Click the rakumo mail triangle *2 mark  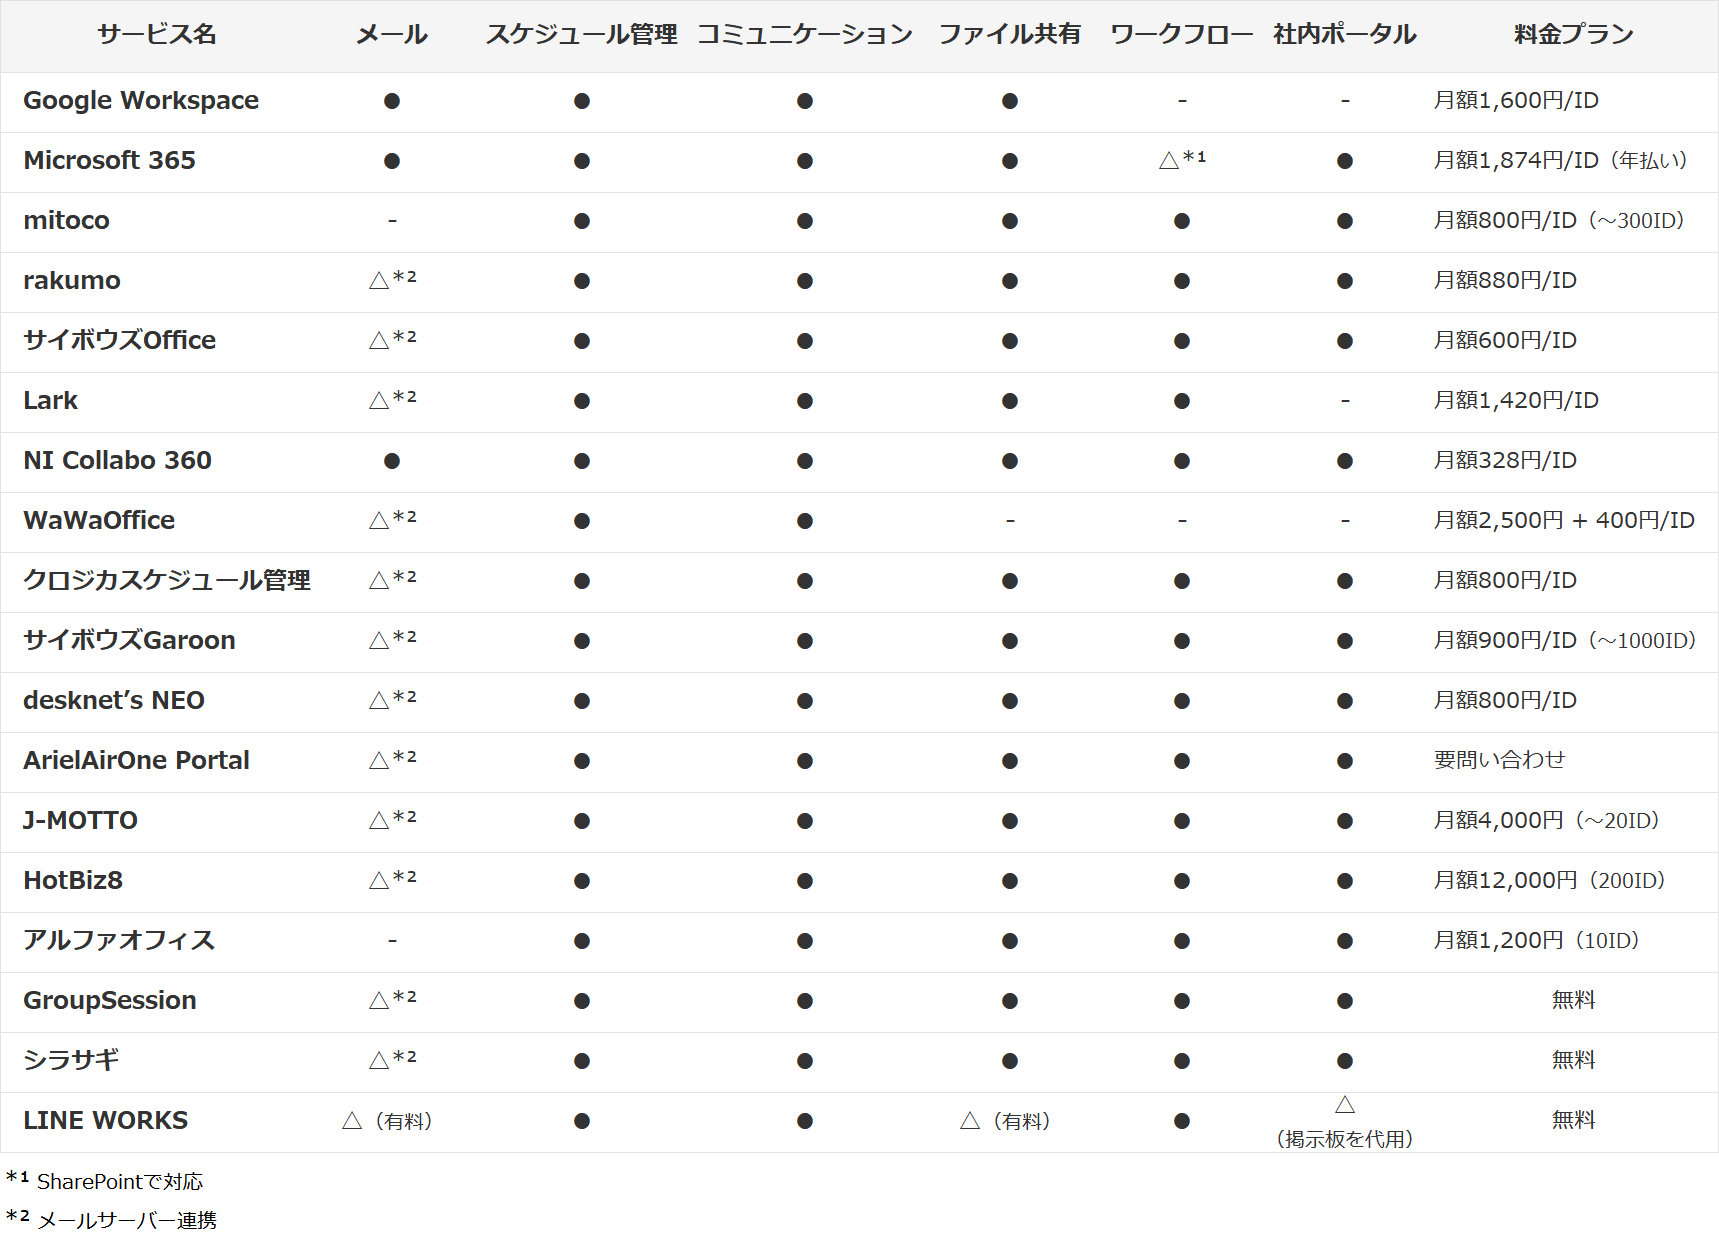pyautogui.click(x=392, y=279)
